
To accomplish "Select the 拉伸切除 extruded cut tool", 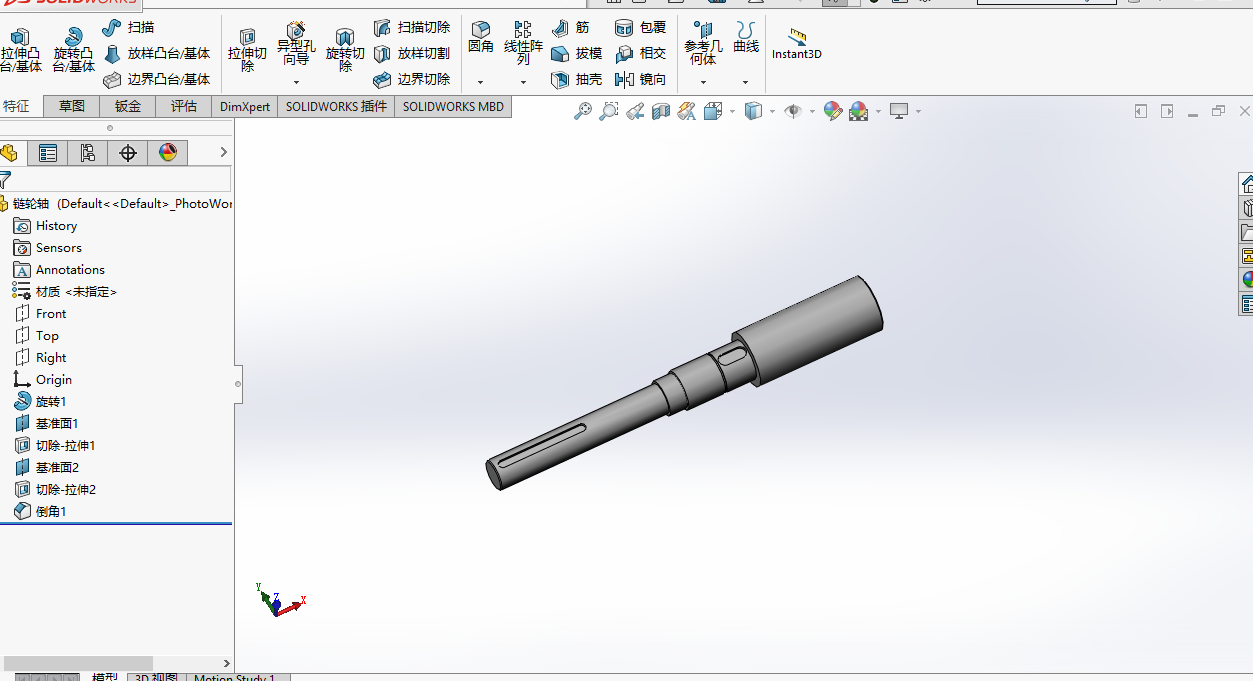I will click(x=247, y=50).
